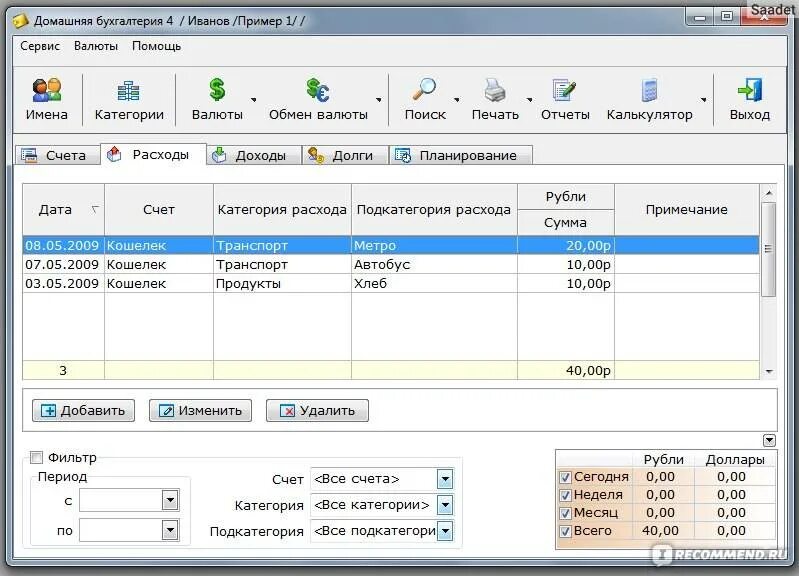The height and width of the screenshot is (576, 799).
Task: Open the Сервис menu
Action: [40, 46]
